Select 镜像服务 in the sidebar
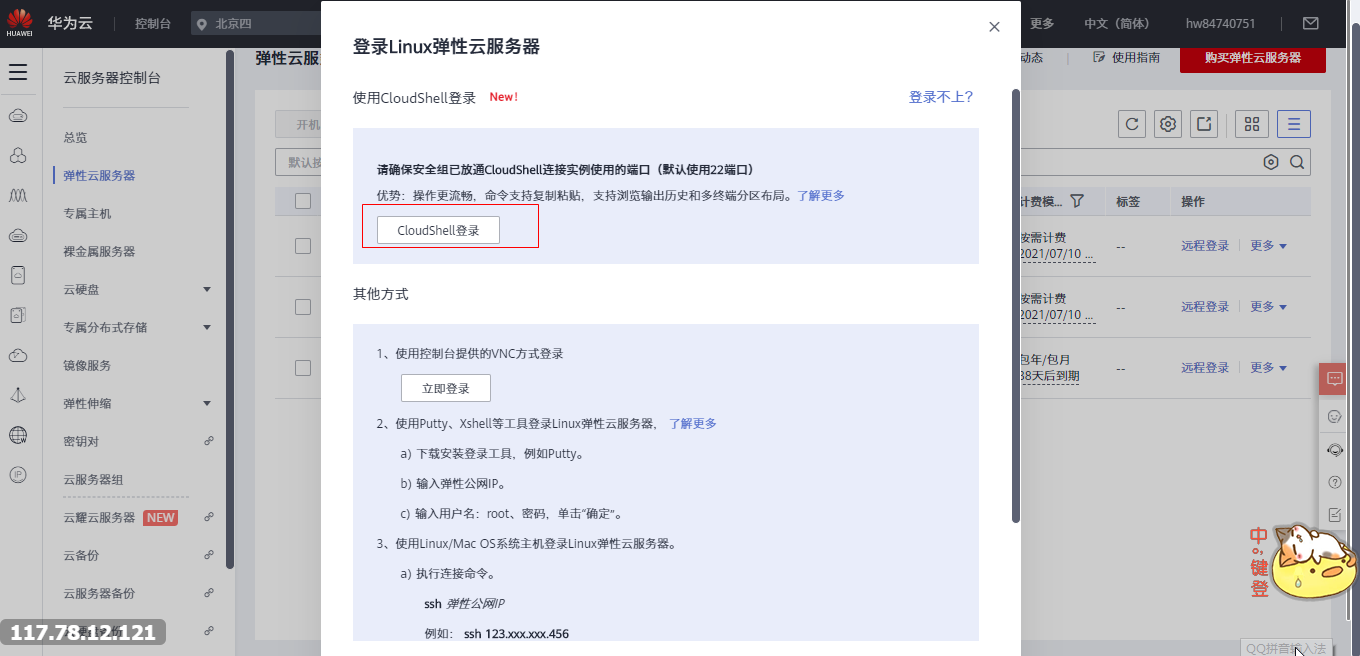1360x656 pixels. tap(87, 365)
